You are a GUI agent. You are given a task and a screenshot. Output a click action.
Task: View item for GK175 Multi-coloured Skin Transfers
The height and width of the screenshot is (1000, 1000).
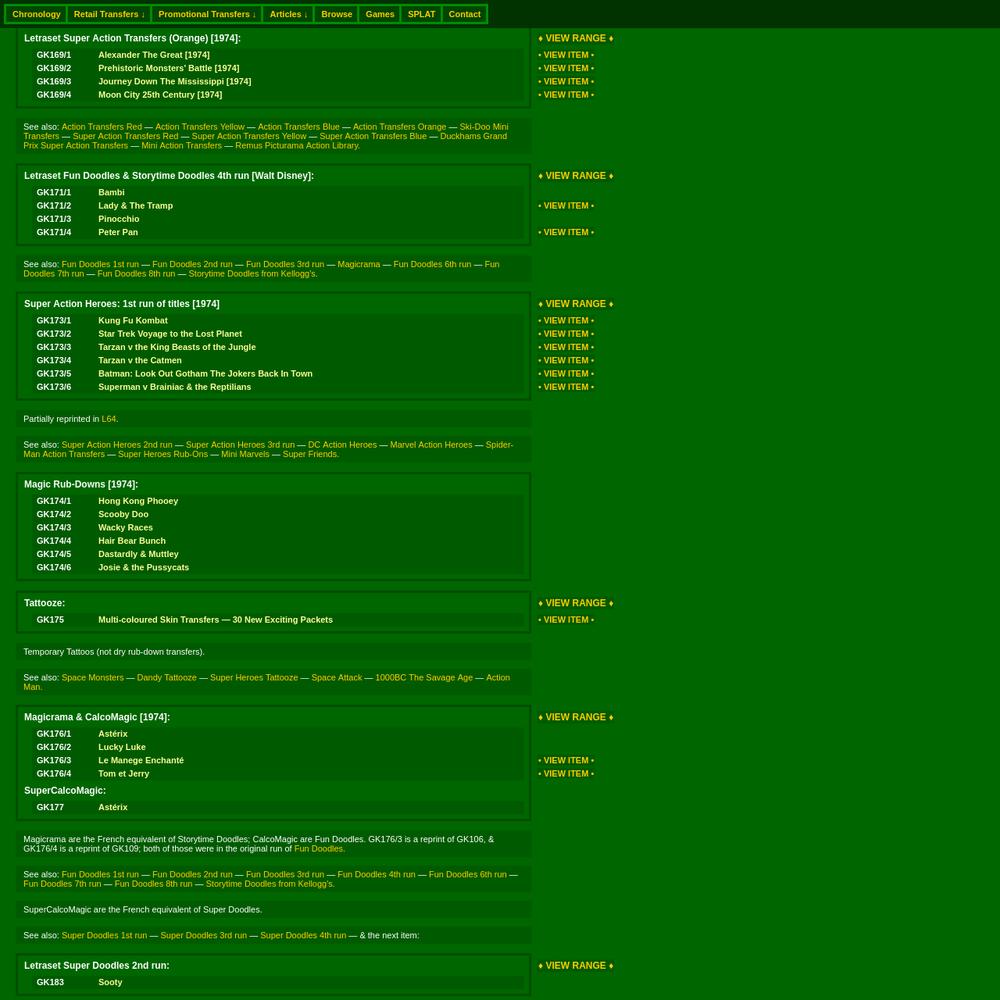(x=566, y=620)
